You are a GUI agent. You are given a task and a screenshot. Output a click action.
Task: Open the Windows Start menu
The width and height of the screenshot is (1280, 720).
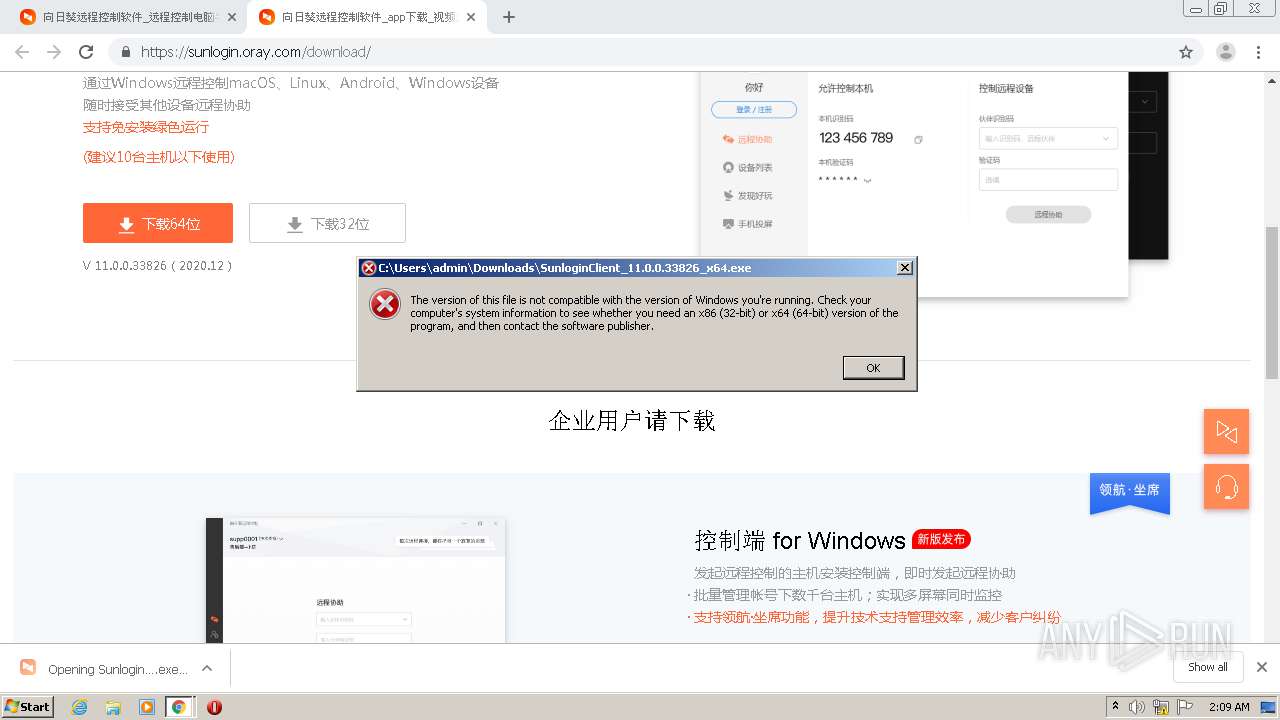(x=28, y=706)
